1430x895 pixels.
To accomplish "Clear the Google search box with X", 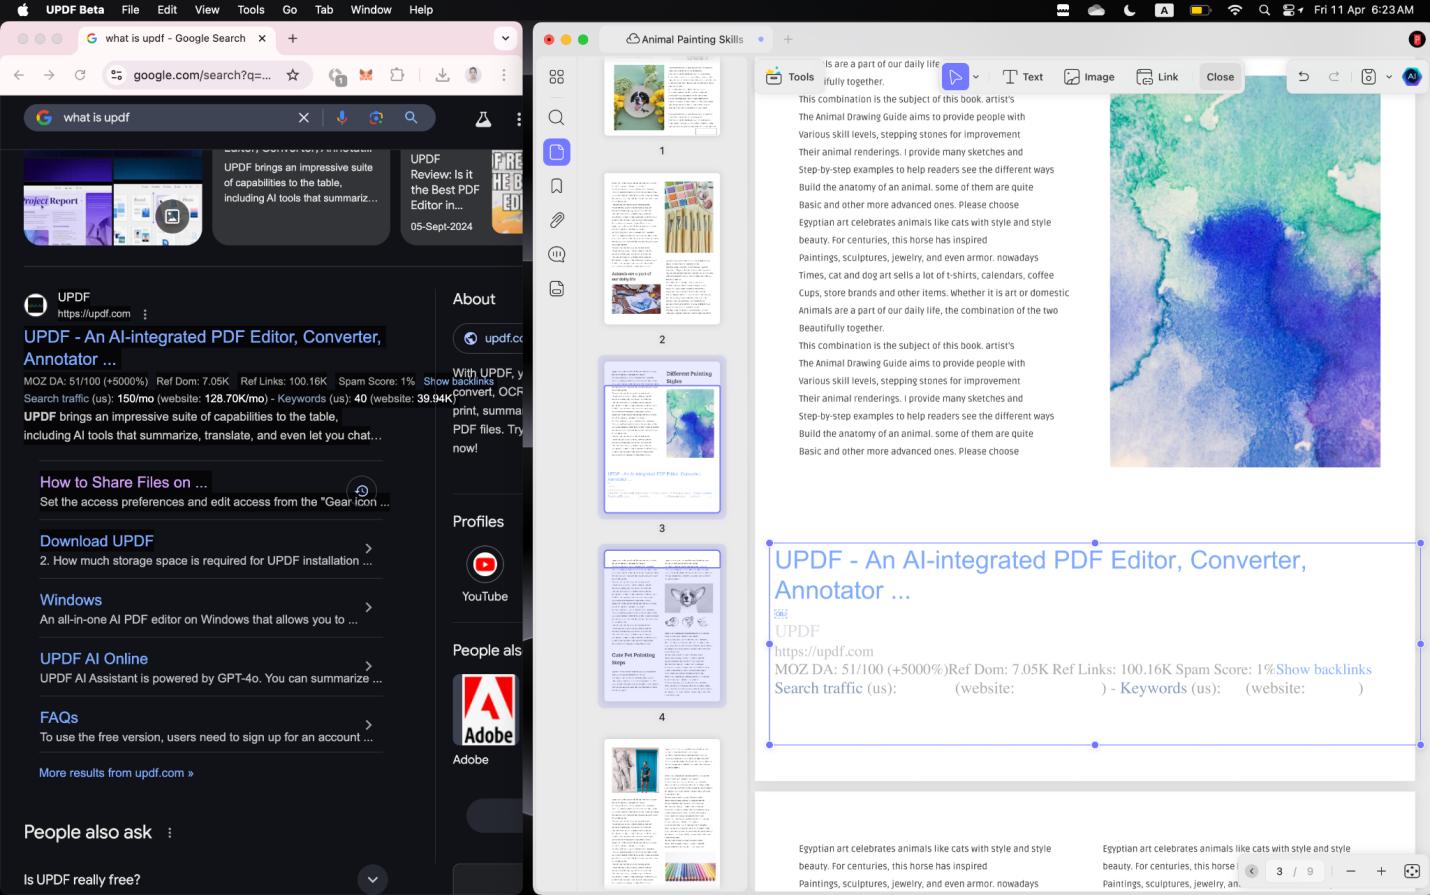I will point(304,117).
